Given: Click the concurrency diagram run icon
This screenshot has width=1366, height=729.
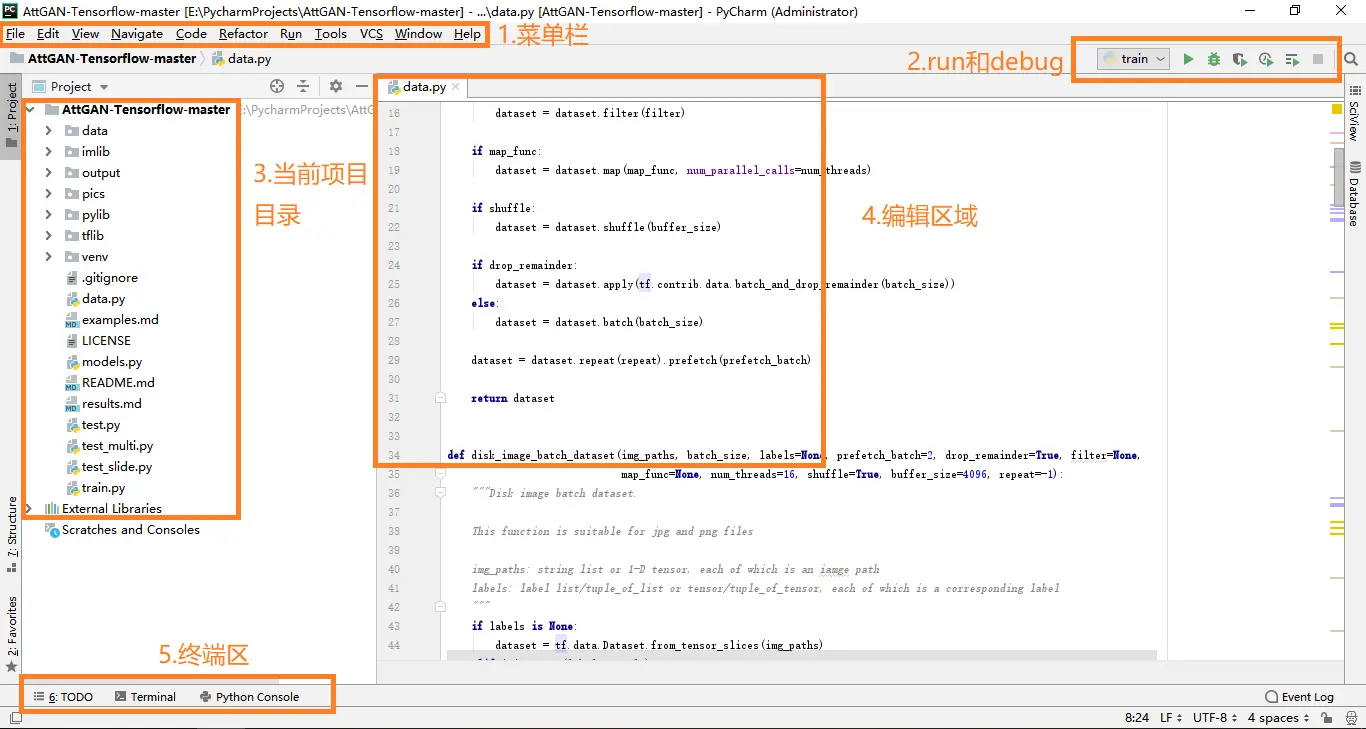Looking at the screenshot, I should click(x=1292, y=60).
